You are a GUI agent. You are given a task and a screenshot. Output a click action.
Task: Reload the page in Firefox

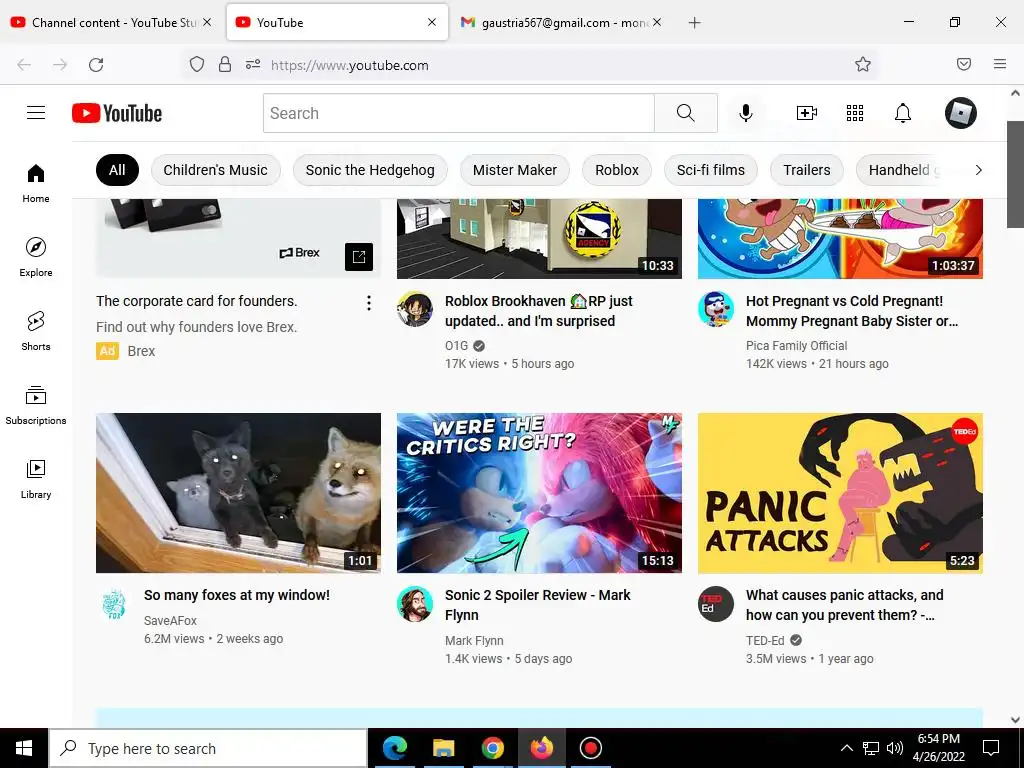coord(96,65)
